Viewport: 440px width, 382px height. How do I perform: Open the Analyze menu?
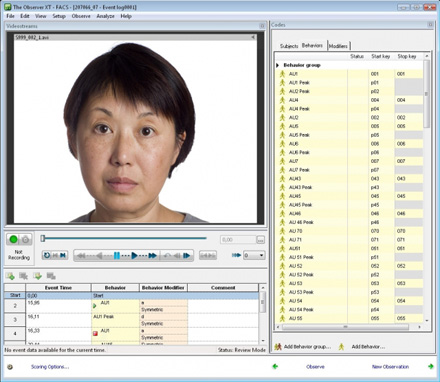[x=105, y=16]
